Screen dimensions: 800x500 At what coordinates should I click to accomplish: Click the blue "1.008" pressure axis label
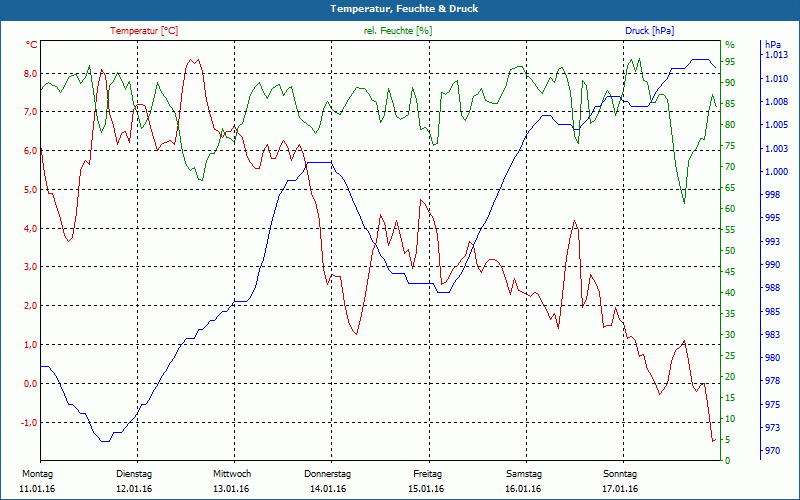pos(776,102)
